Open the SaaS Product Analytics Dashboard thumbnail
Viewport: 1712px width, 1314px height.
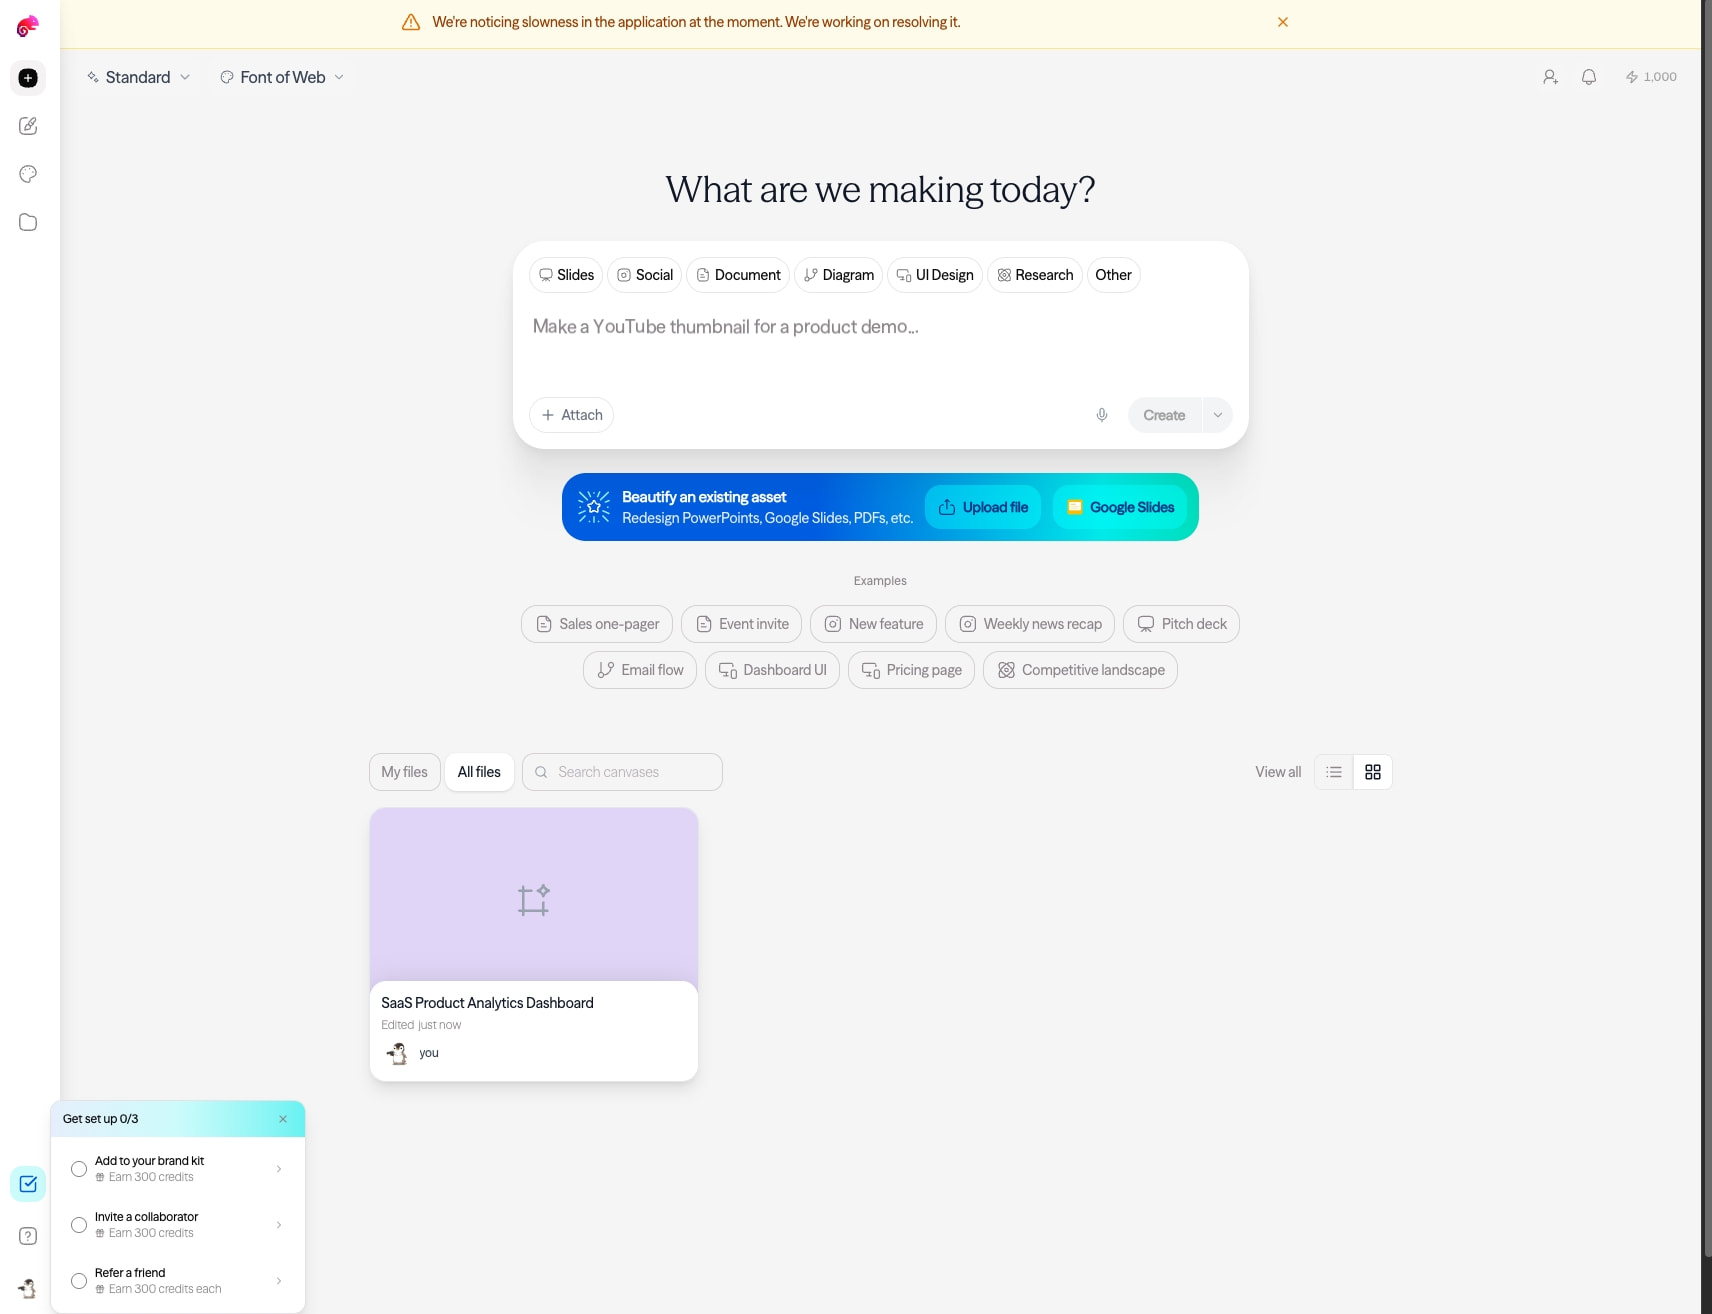pos(534,895)
